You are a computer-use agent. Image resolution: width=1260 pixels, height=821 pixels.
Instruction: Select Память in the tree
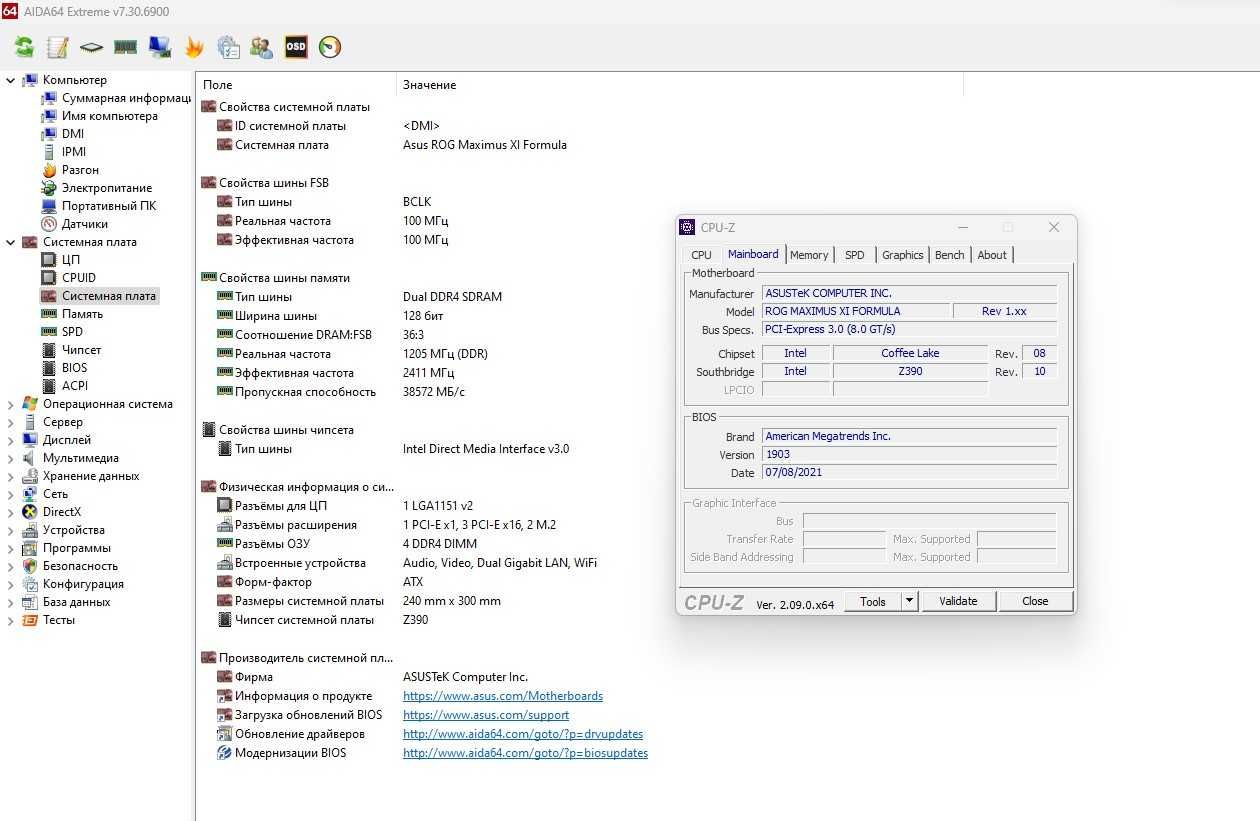click(x=82, y=314)
